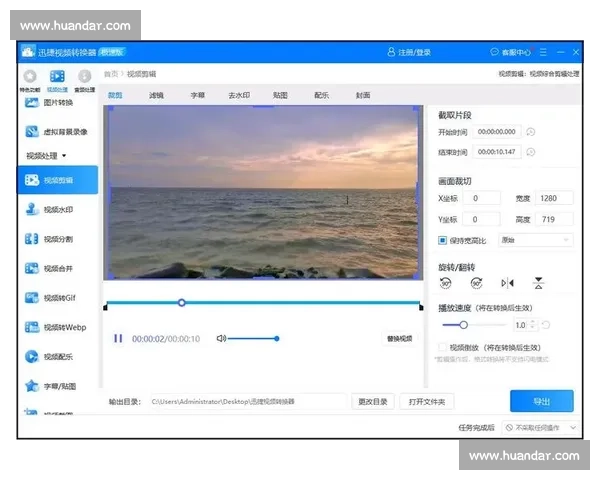Screen dimensions: 600x480
Task: Switch to the 字幕 tab
Action: click(x=197, y=95)
